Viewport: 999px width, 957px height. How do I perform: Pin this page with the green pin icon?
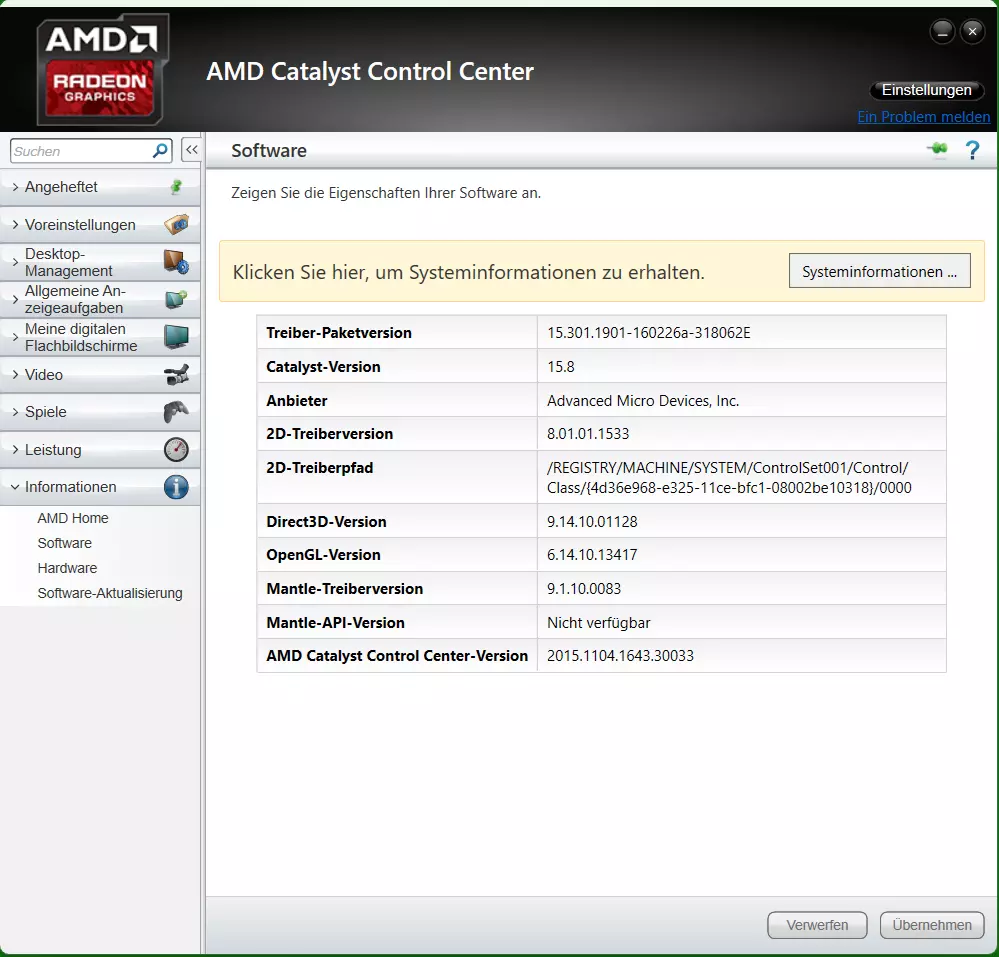(x=937, y=150)
